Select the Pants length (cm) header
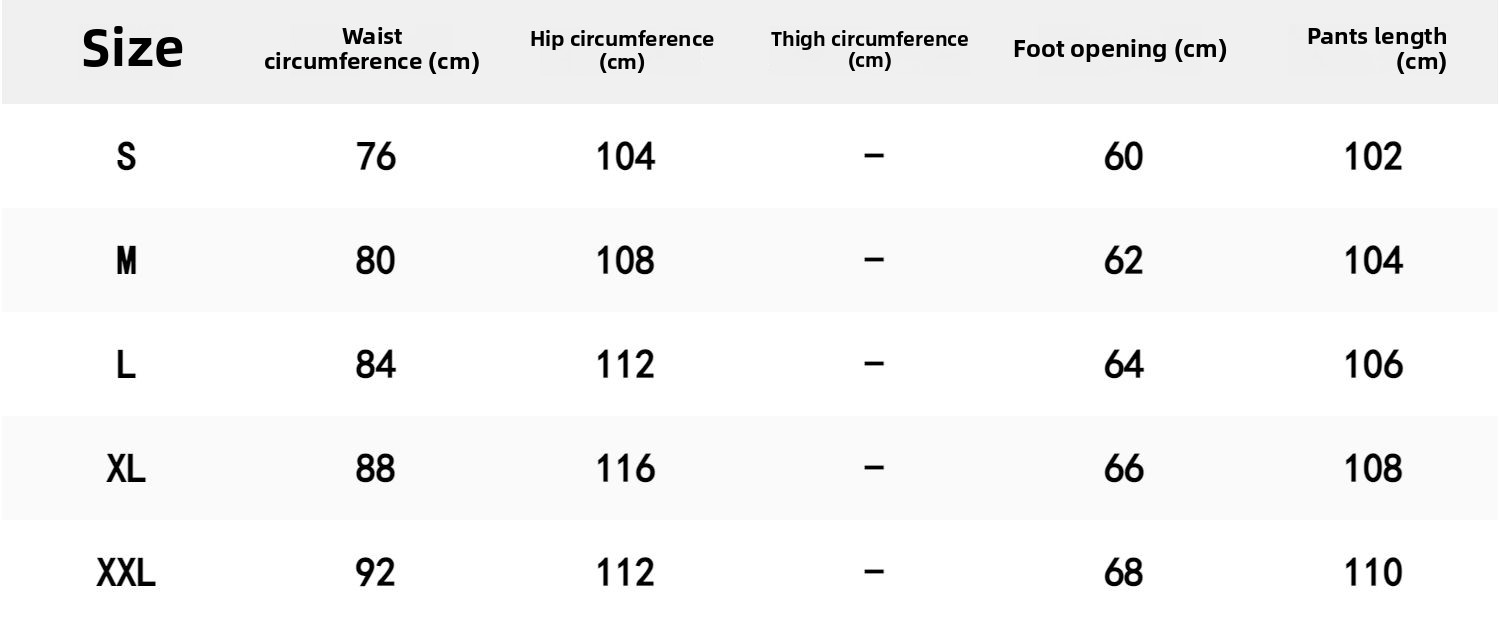The image size is (1500, 628). pyautogui.click(x=1376, y=49)
